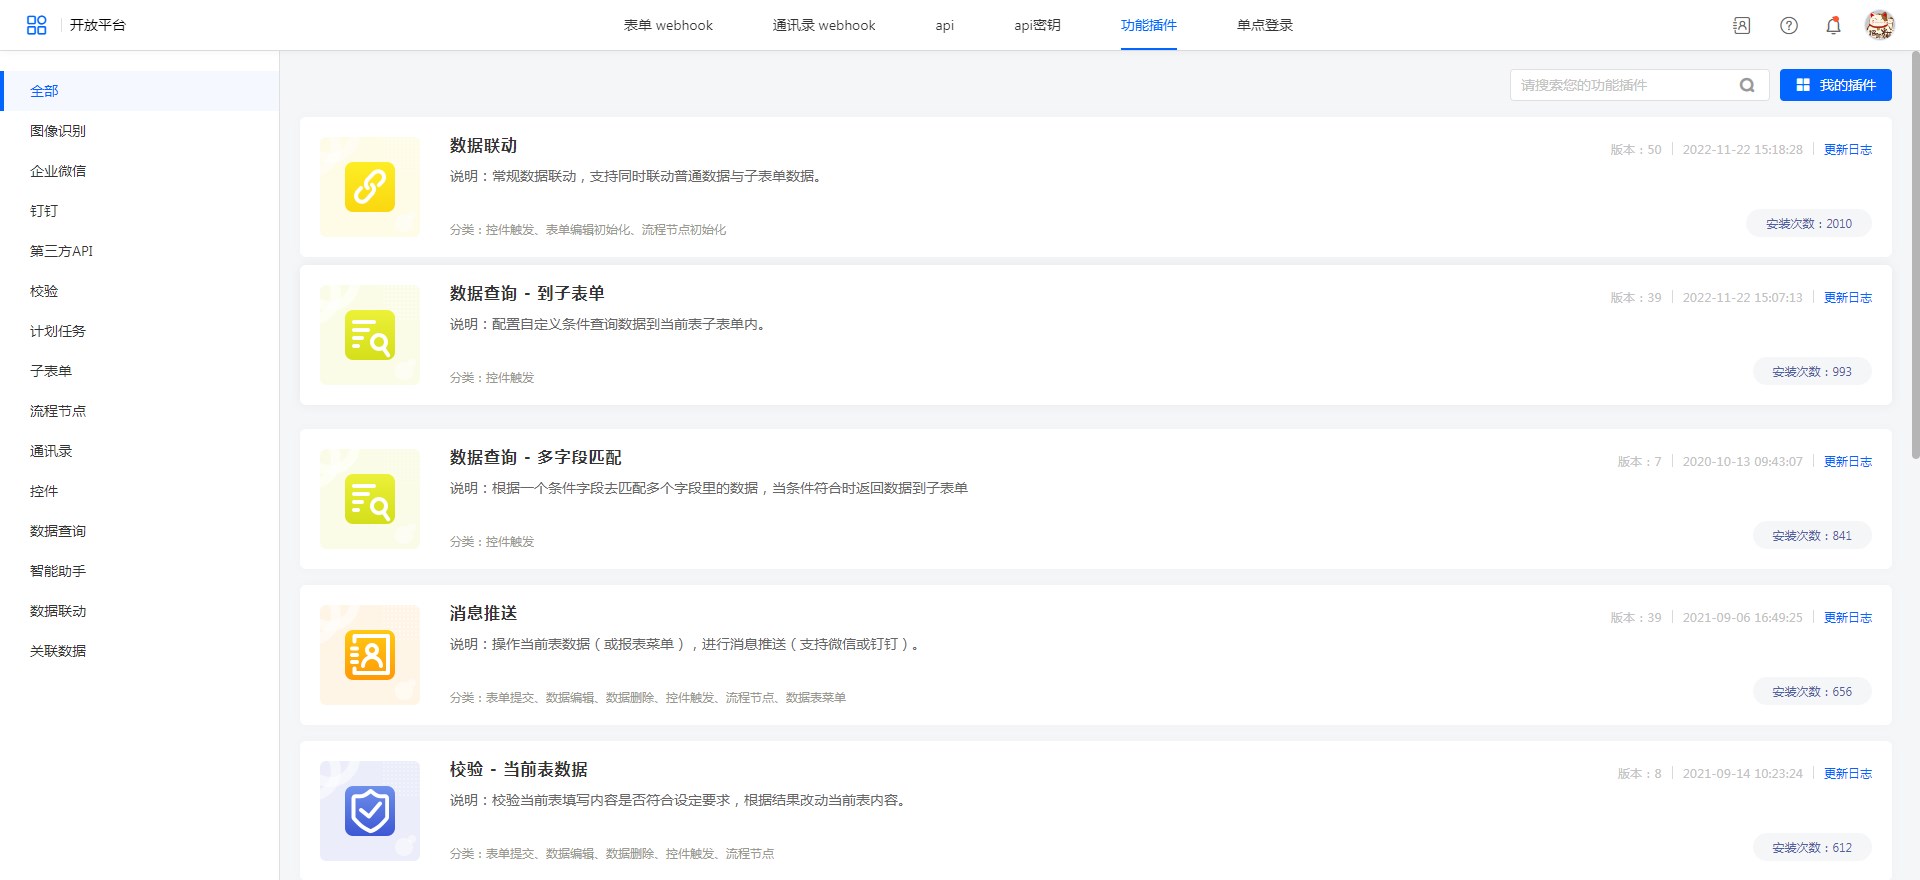
Task: Click the app grid icon beside 开放平台
Action: point(37,25)
